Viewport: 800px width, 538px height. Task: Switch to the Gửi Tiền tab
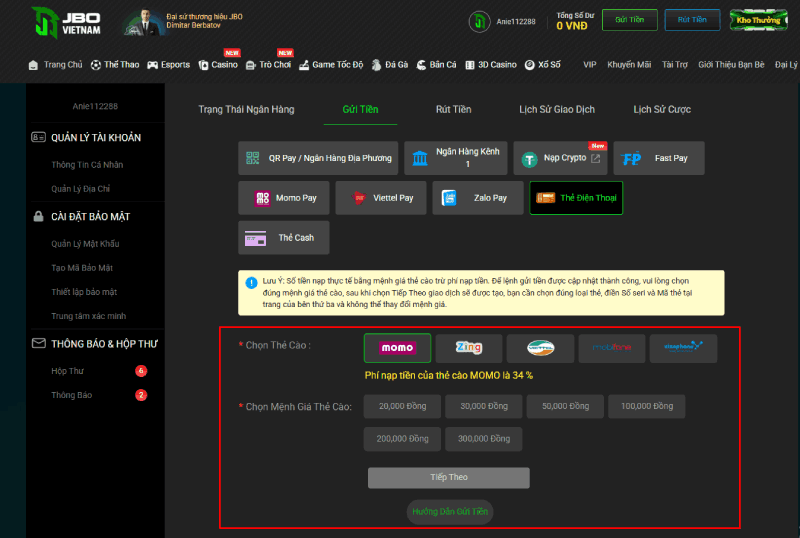click(360, 109)
